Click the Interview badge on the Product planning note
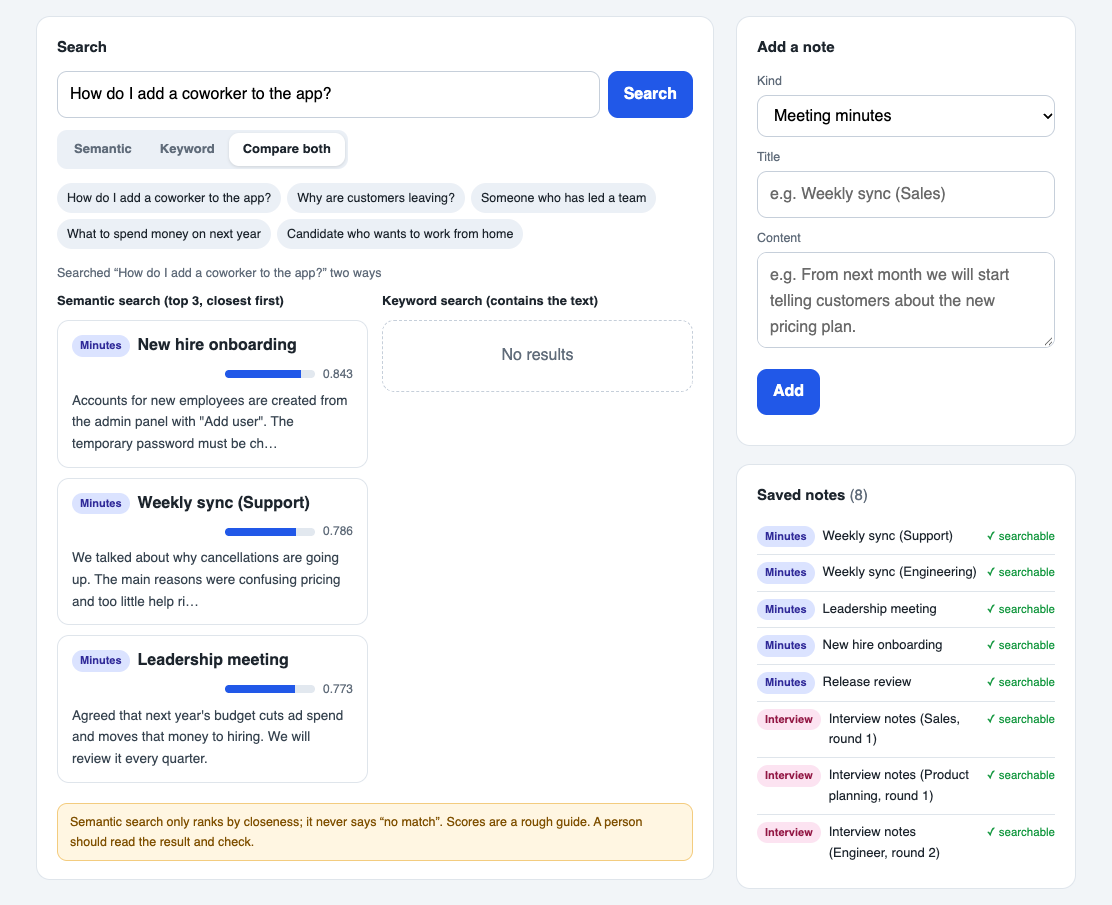The width and height of the screenshot is (1112, 905). 789,775
